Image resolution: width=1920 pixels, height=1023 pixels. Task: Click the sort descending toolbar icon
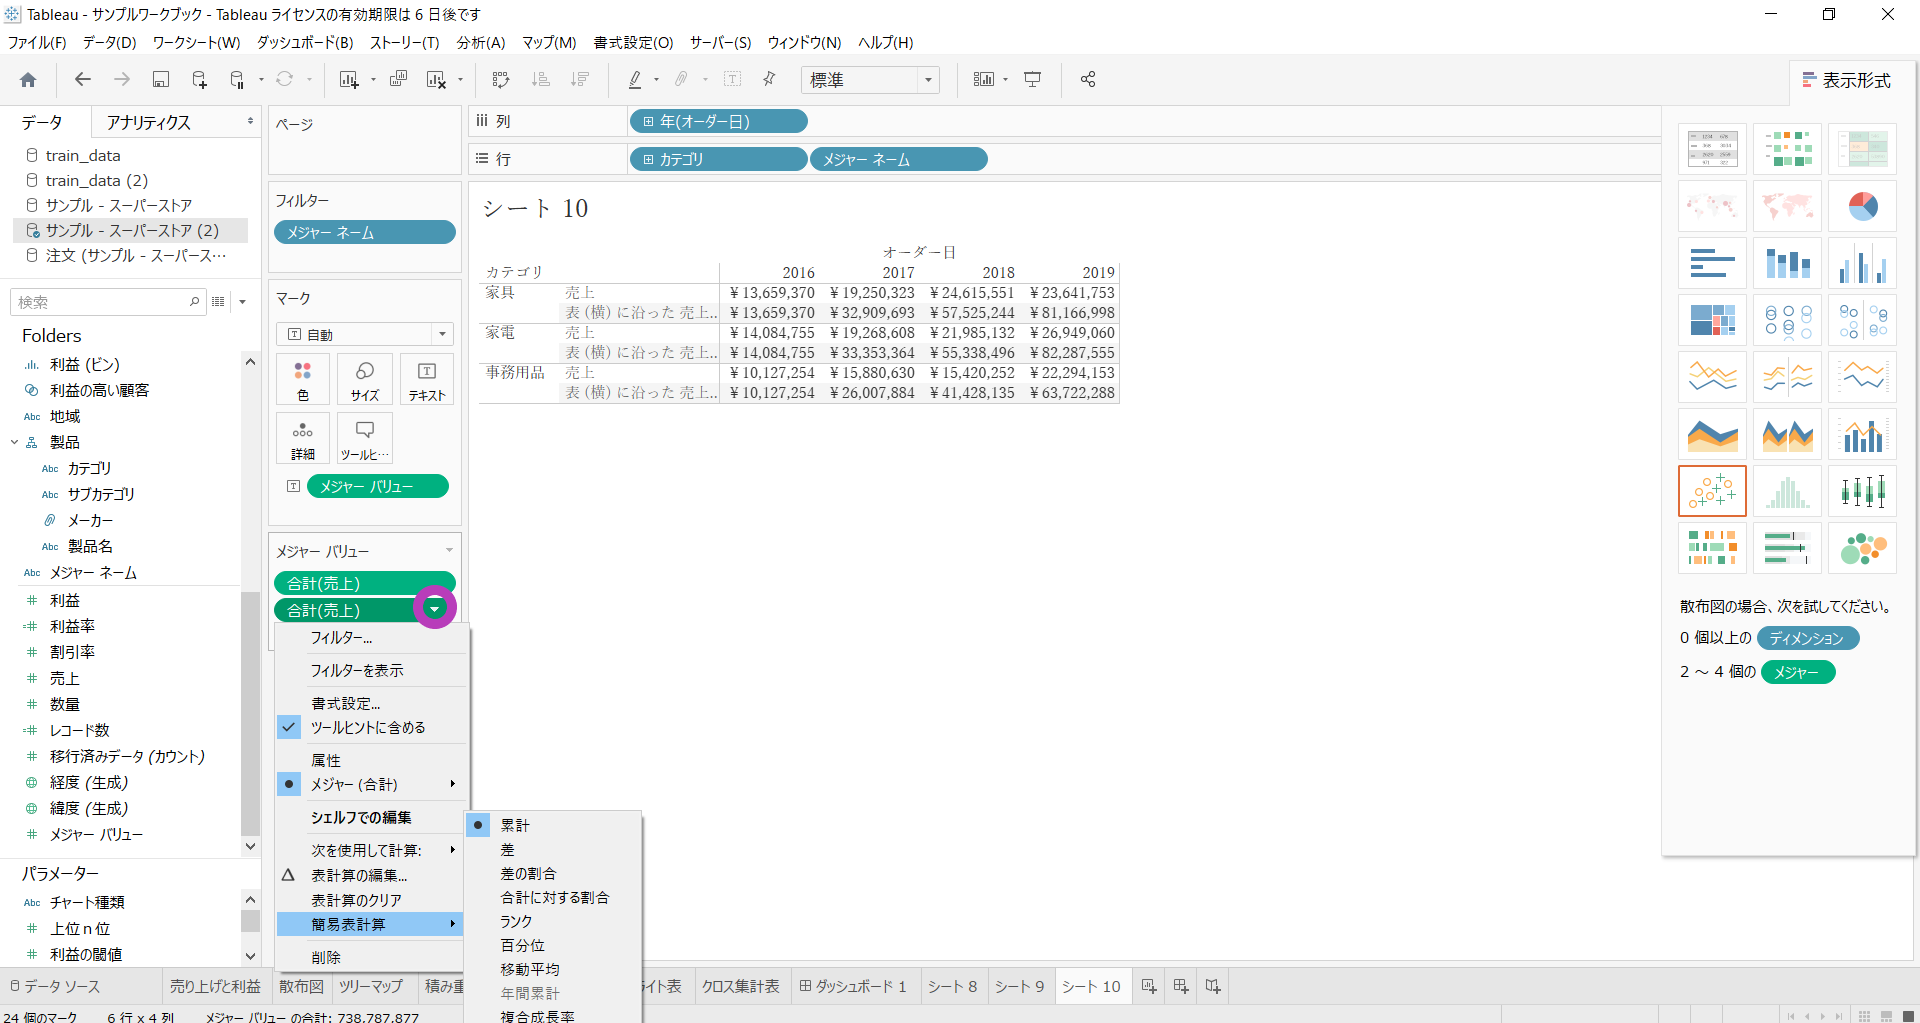click(579, 80)
